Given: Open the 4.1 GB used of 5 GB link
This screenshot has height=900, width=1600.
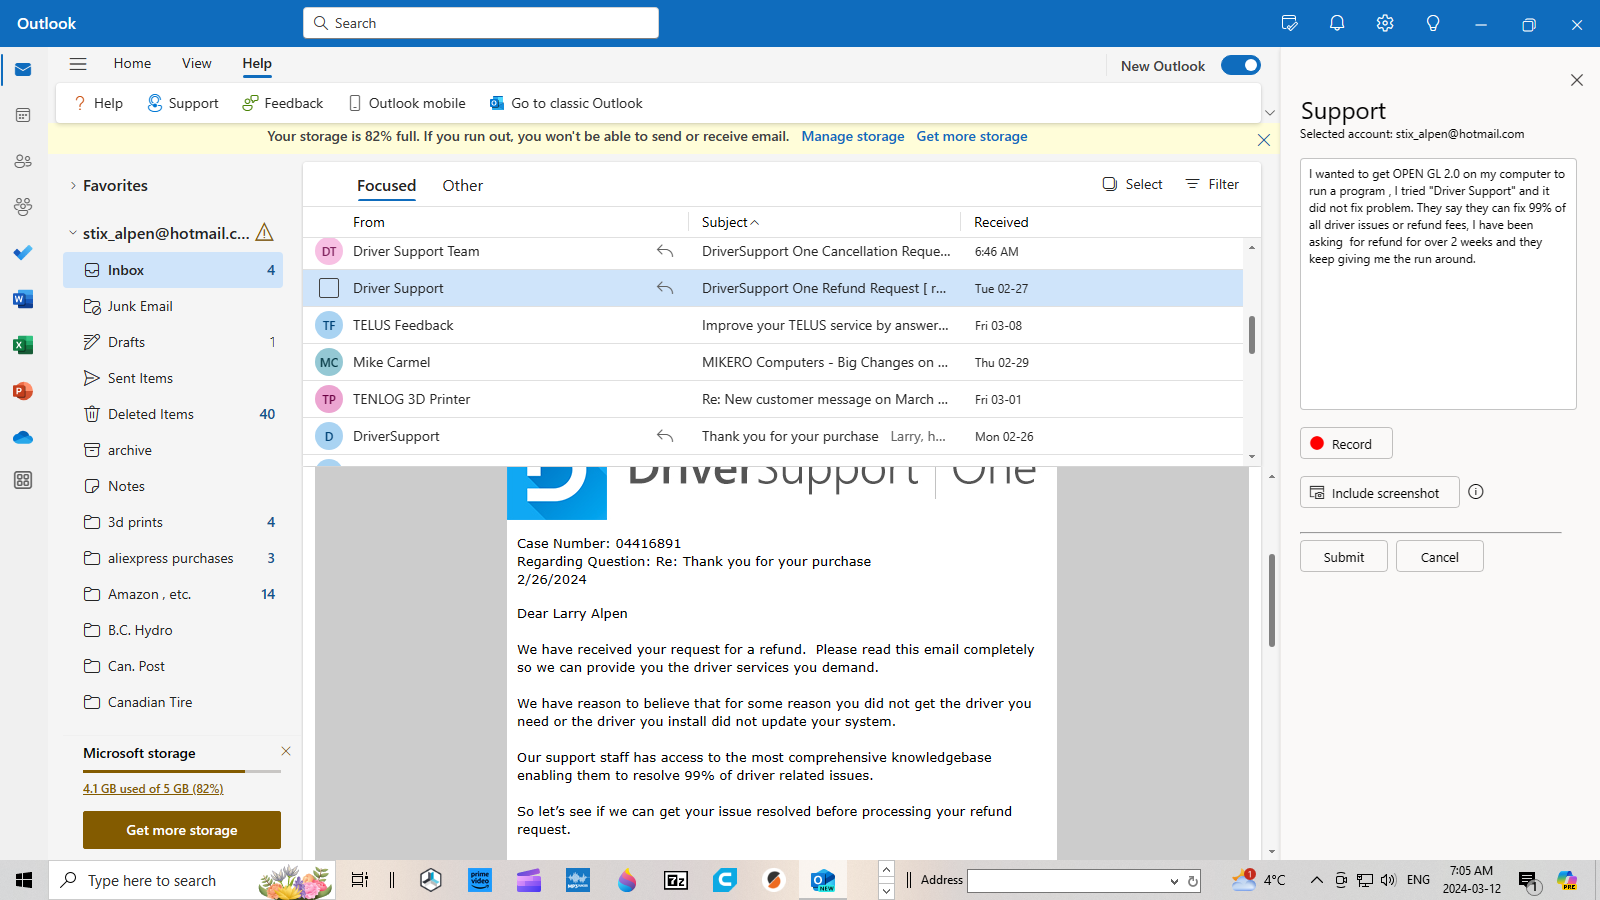Looking at the screenshot, I should pos(153,788).
